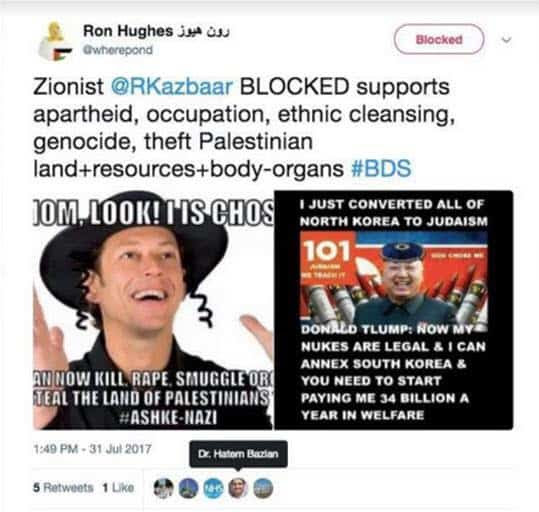Open the left attached image with the man in black hat
This screenshot has height=512, width=539.
[153, 310]
